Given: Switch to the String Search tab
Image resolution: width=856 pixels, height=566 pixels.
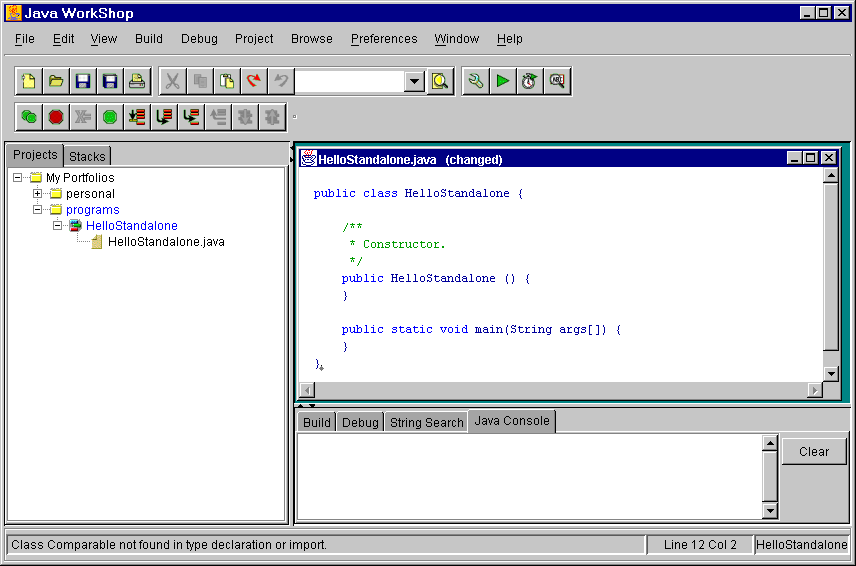Looking at the screenshot, I should tap(426, 422).
